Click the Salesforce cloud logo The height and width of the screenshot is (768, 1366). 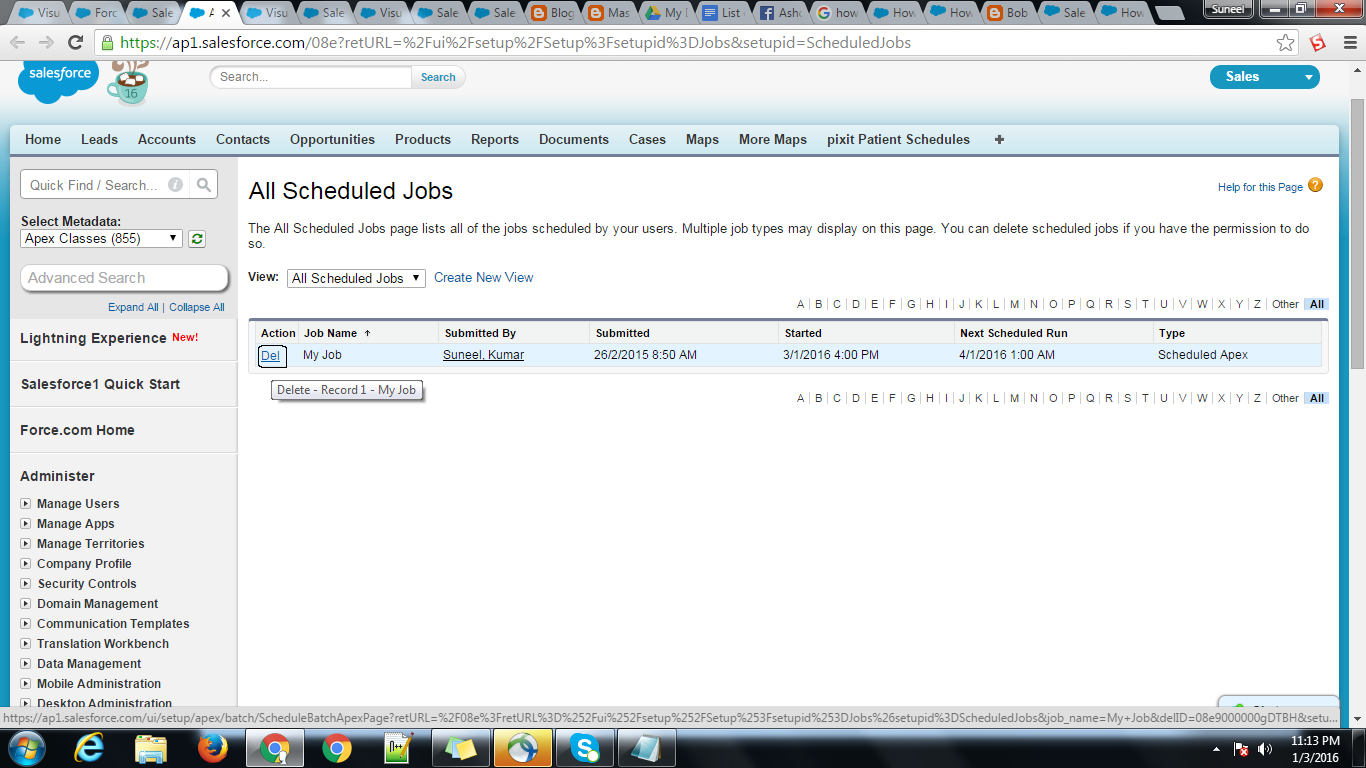click(57, 79)
